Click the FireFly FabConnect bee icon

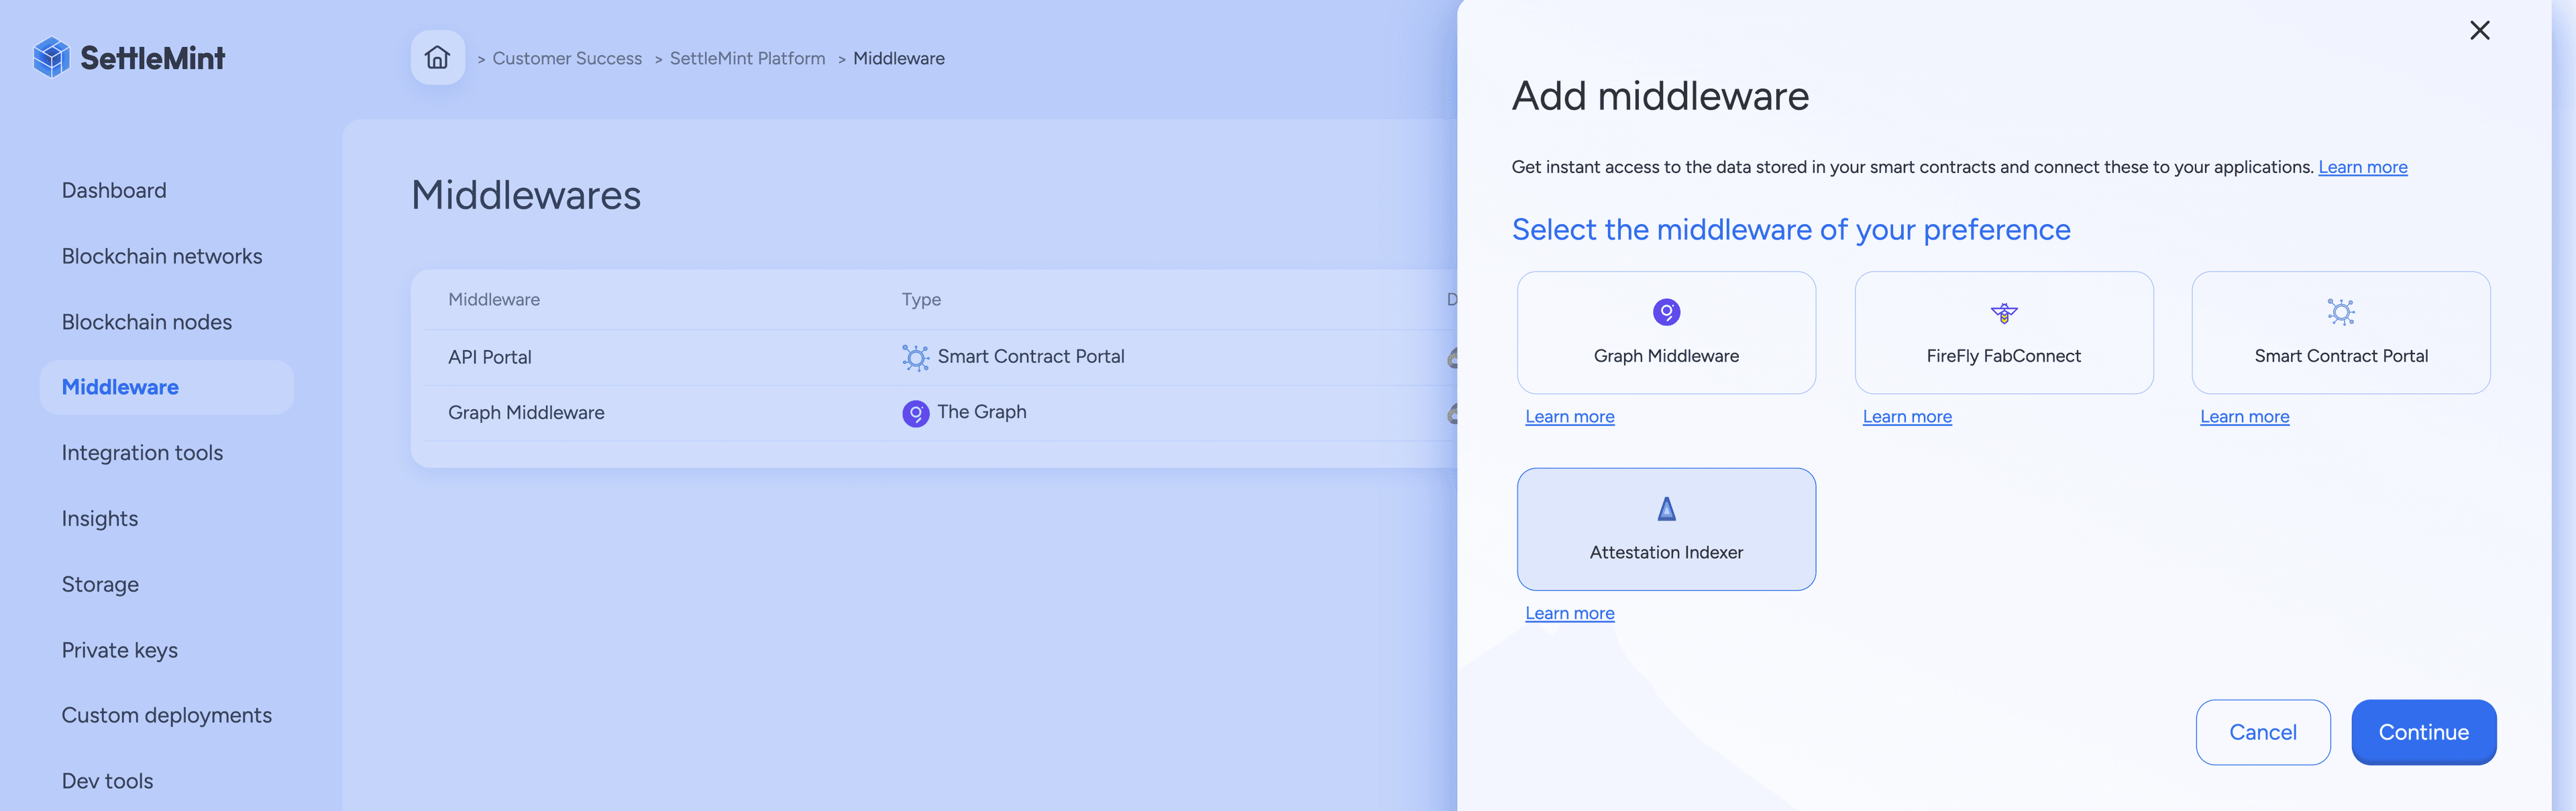click(x=2003, y=313)
